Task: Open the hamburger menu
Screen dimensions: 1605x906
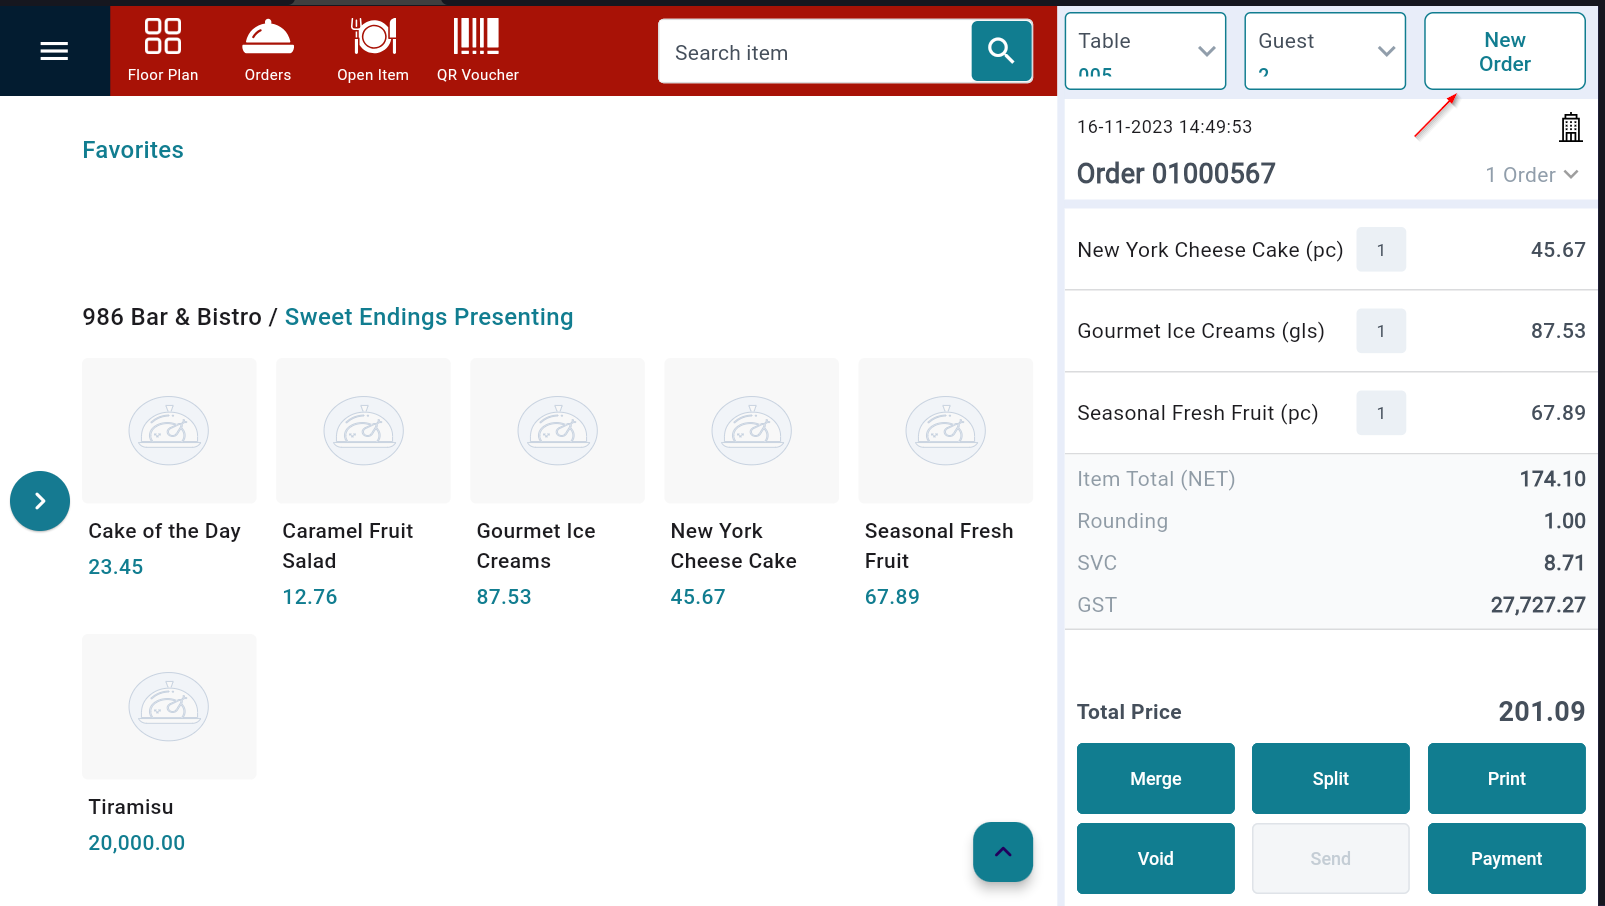Action: tap(54, 51)
